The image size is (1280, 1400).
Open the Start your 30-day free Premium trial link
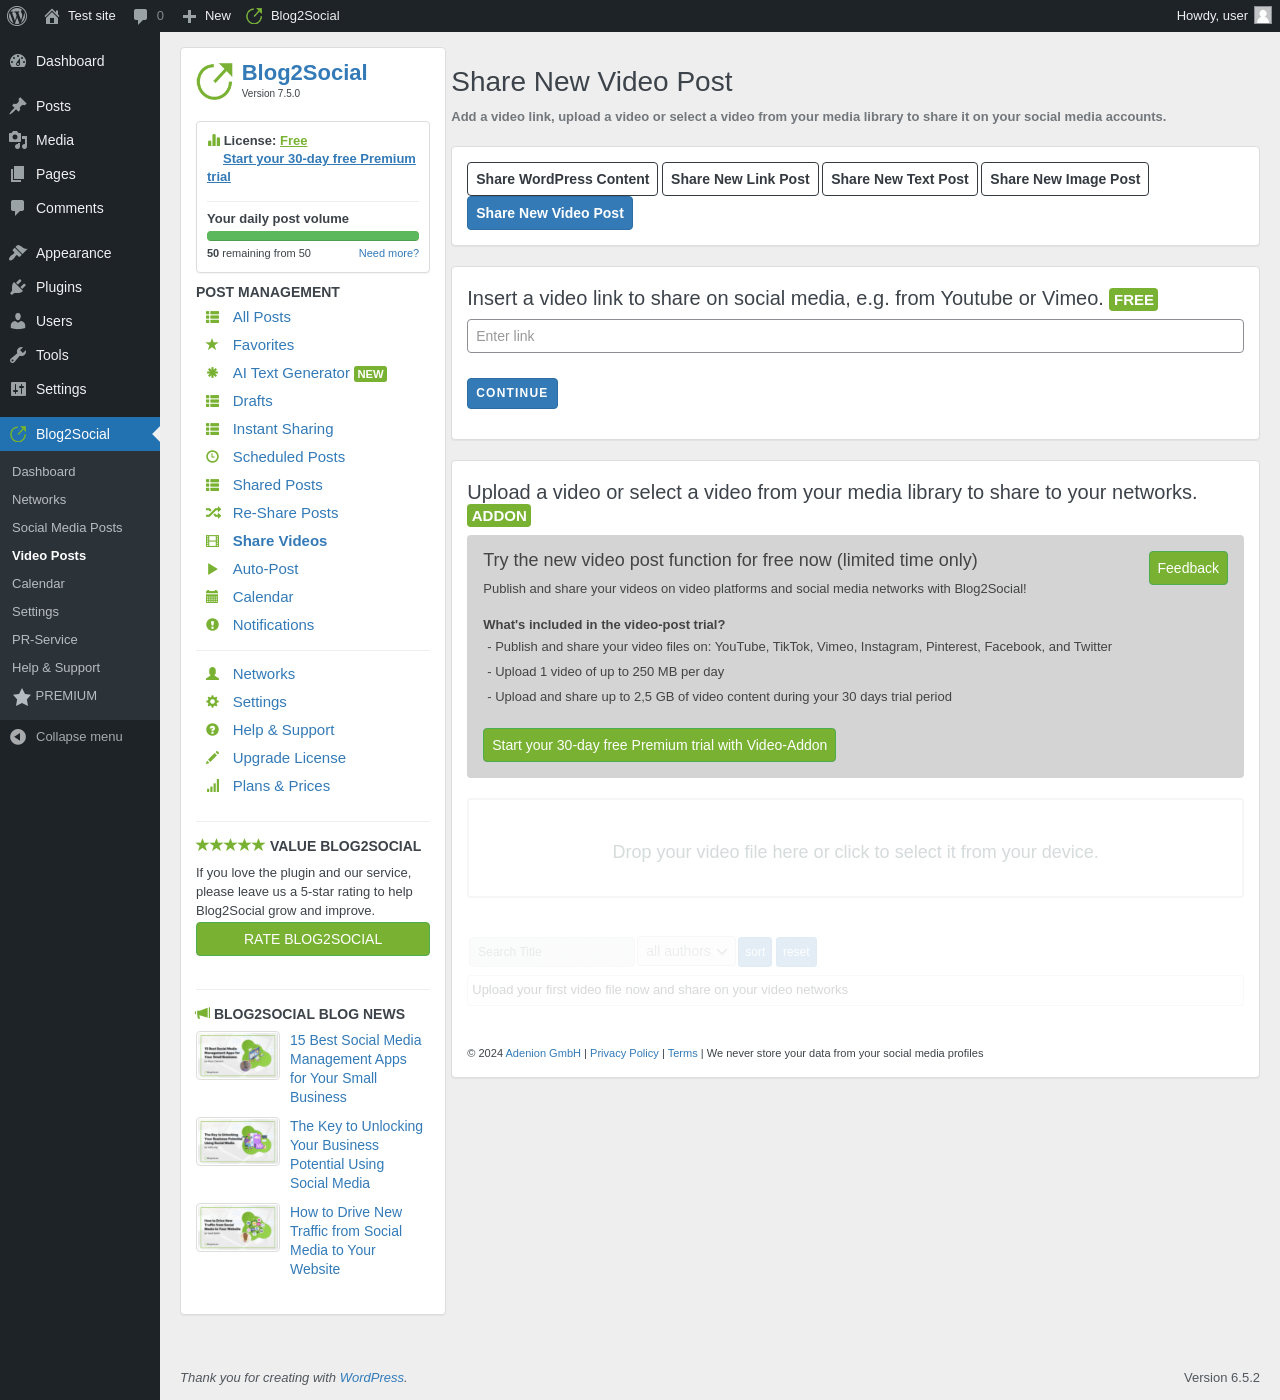311,168
